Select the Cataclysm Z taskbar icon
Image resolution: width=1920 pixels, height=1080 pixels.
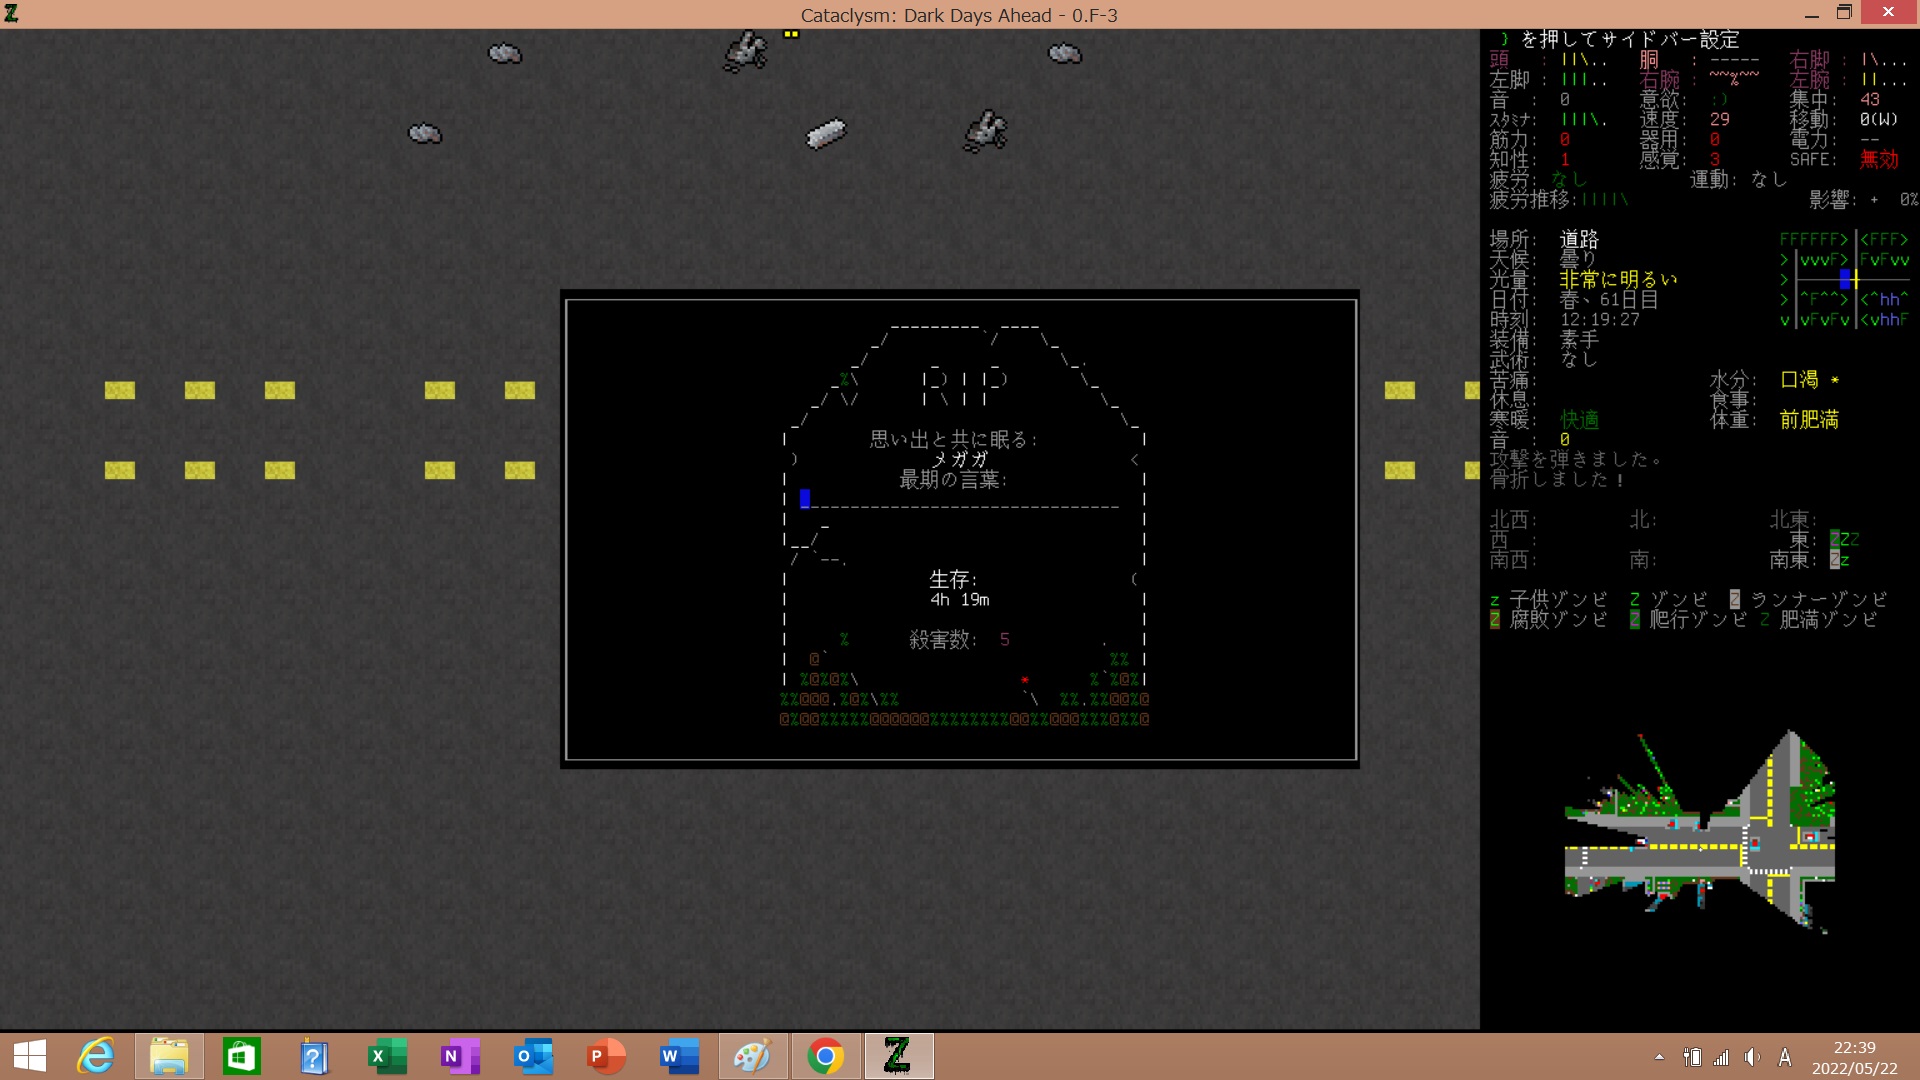click(898, 1056)
